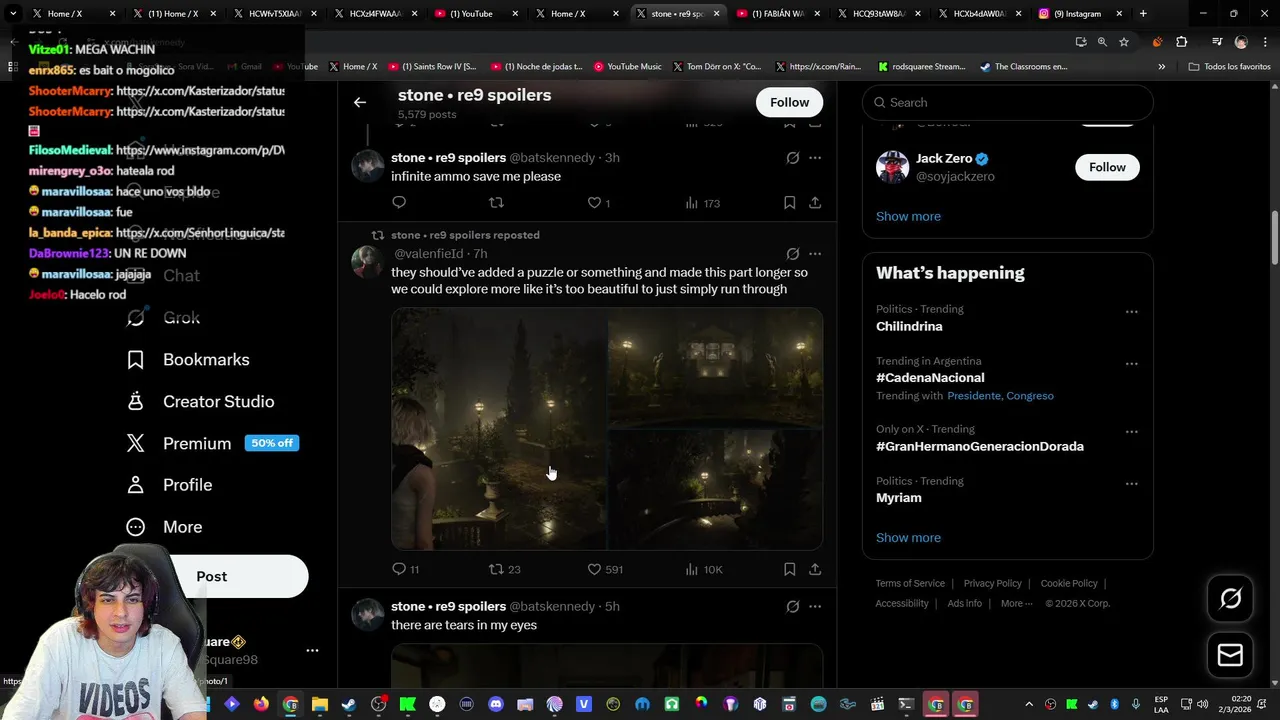
Task: Click the Post compose button
Action: 212,577
